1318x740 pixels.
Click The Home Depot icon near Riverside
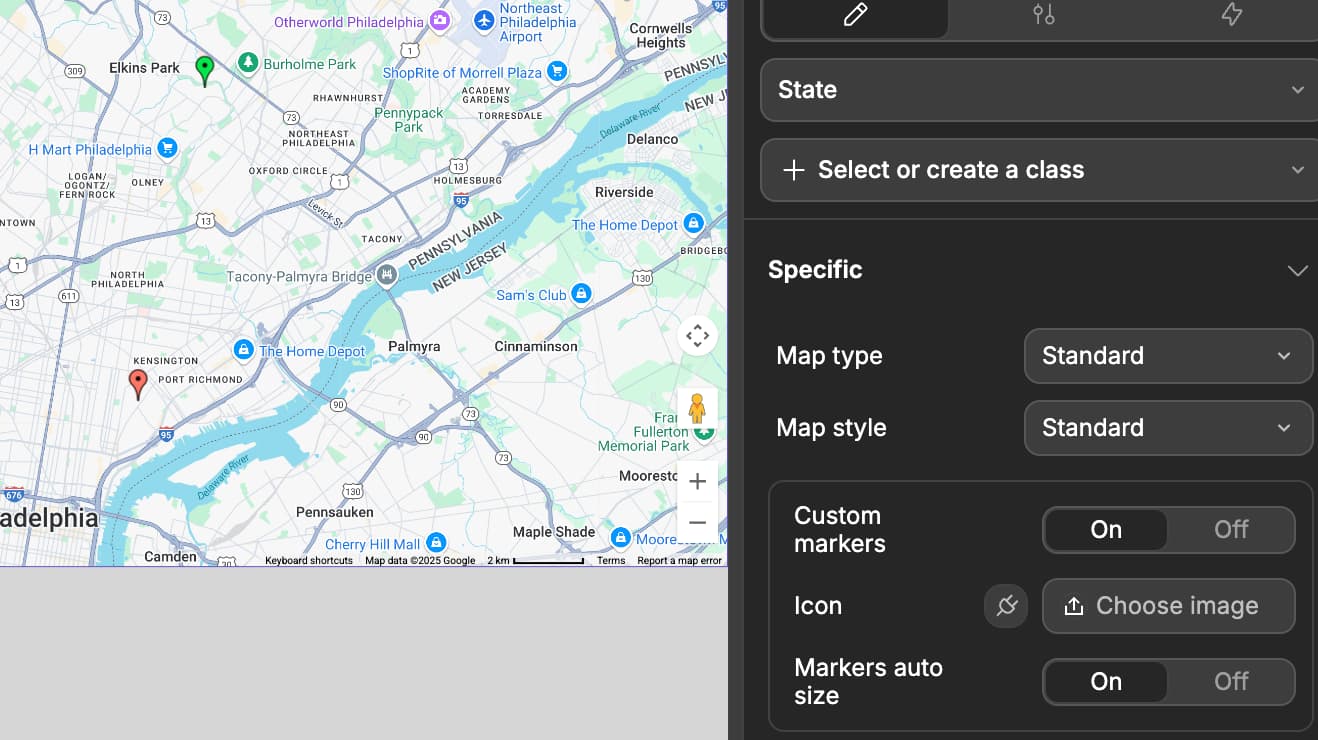pos(693,224)
